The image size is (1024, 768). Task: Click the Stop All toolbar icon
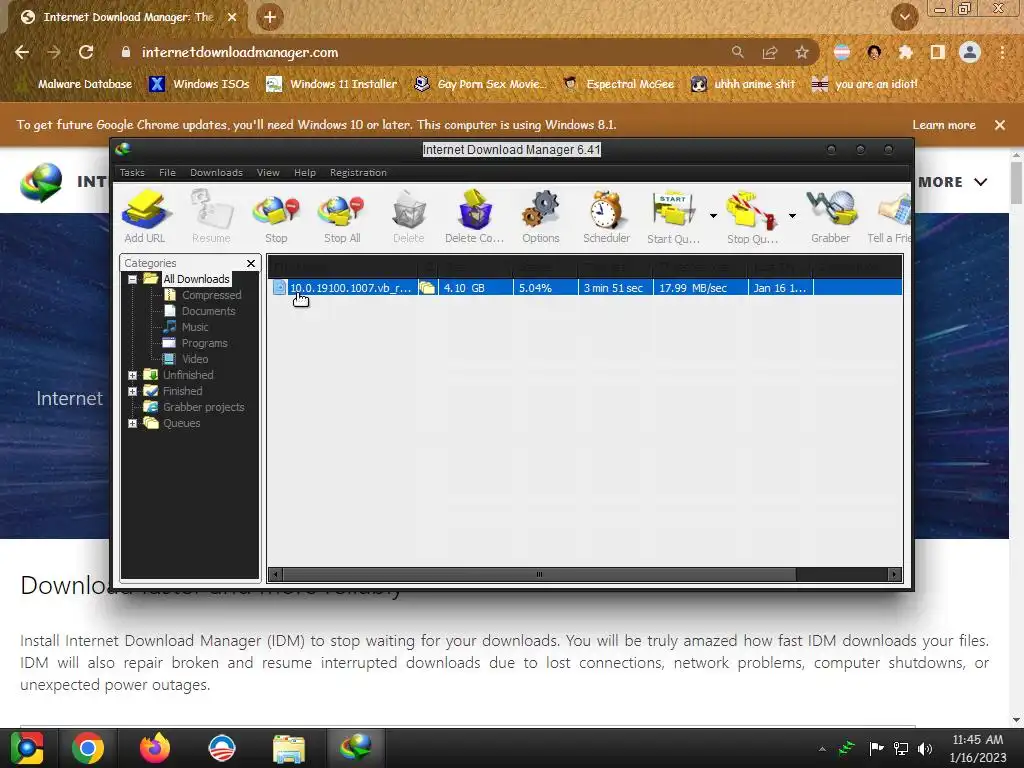(x=342, y=216)
